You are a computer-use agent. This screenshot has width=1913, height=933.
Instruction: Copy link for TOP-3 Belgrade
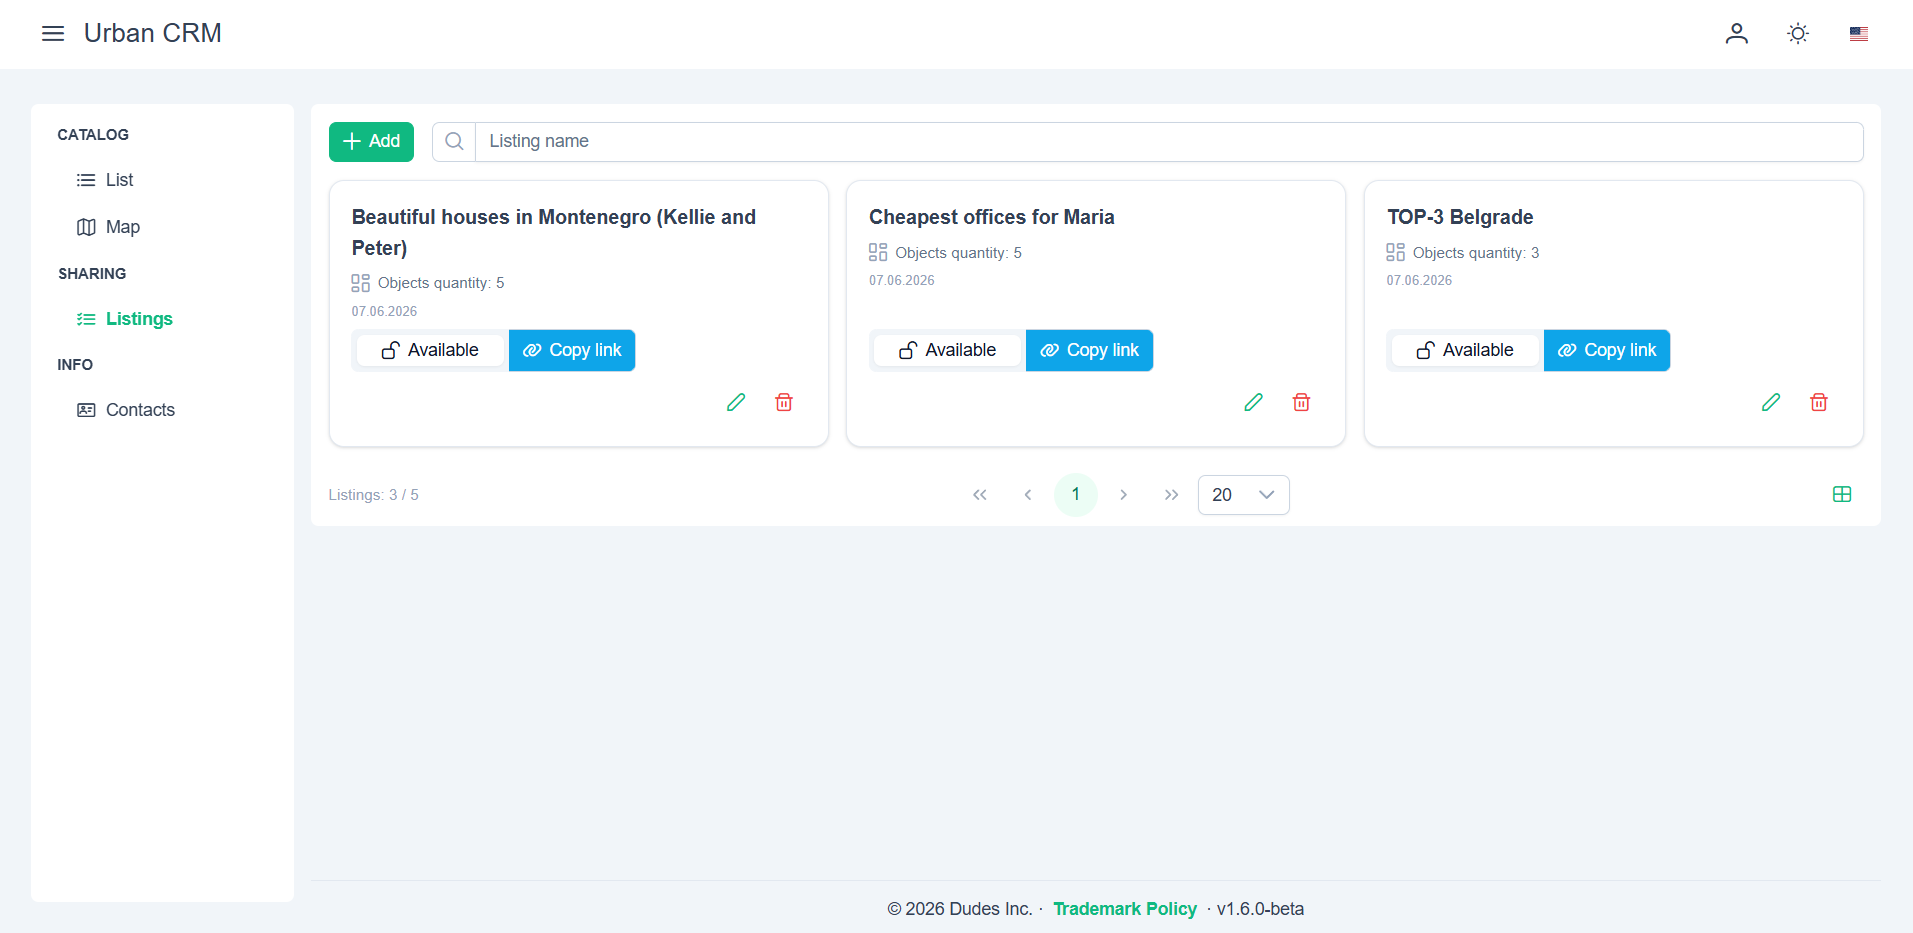pos(1607,350)
